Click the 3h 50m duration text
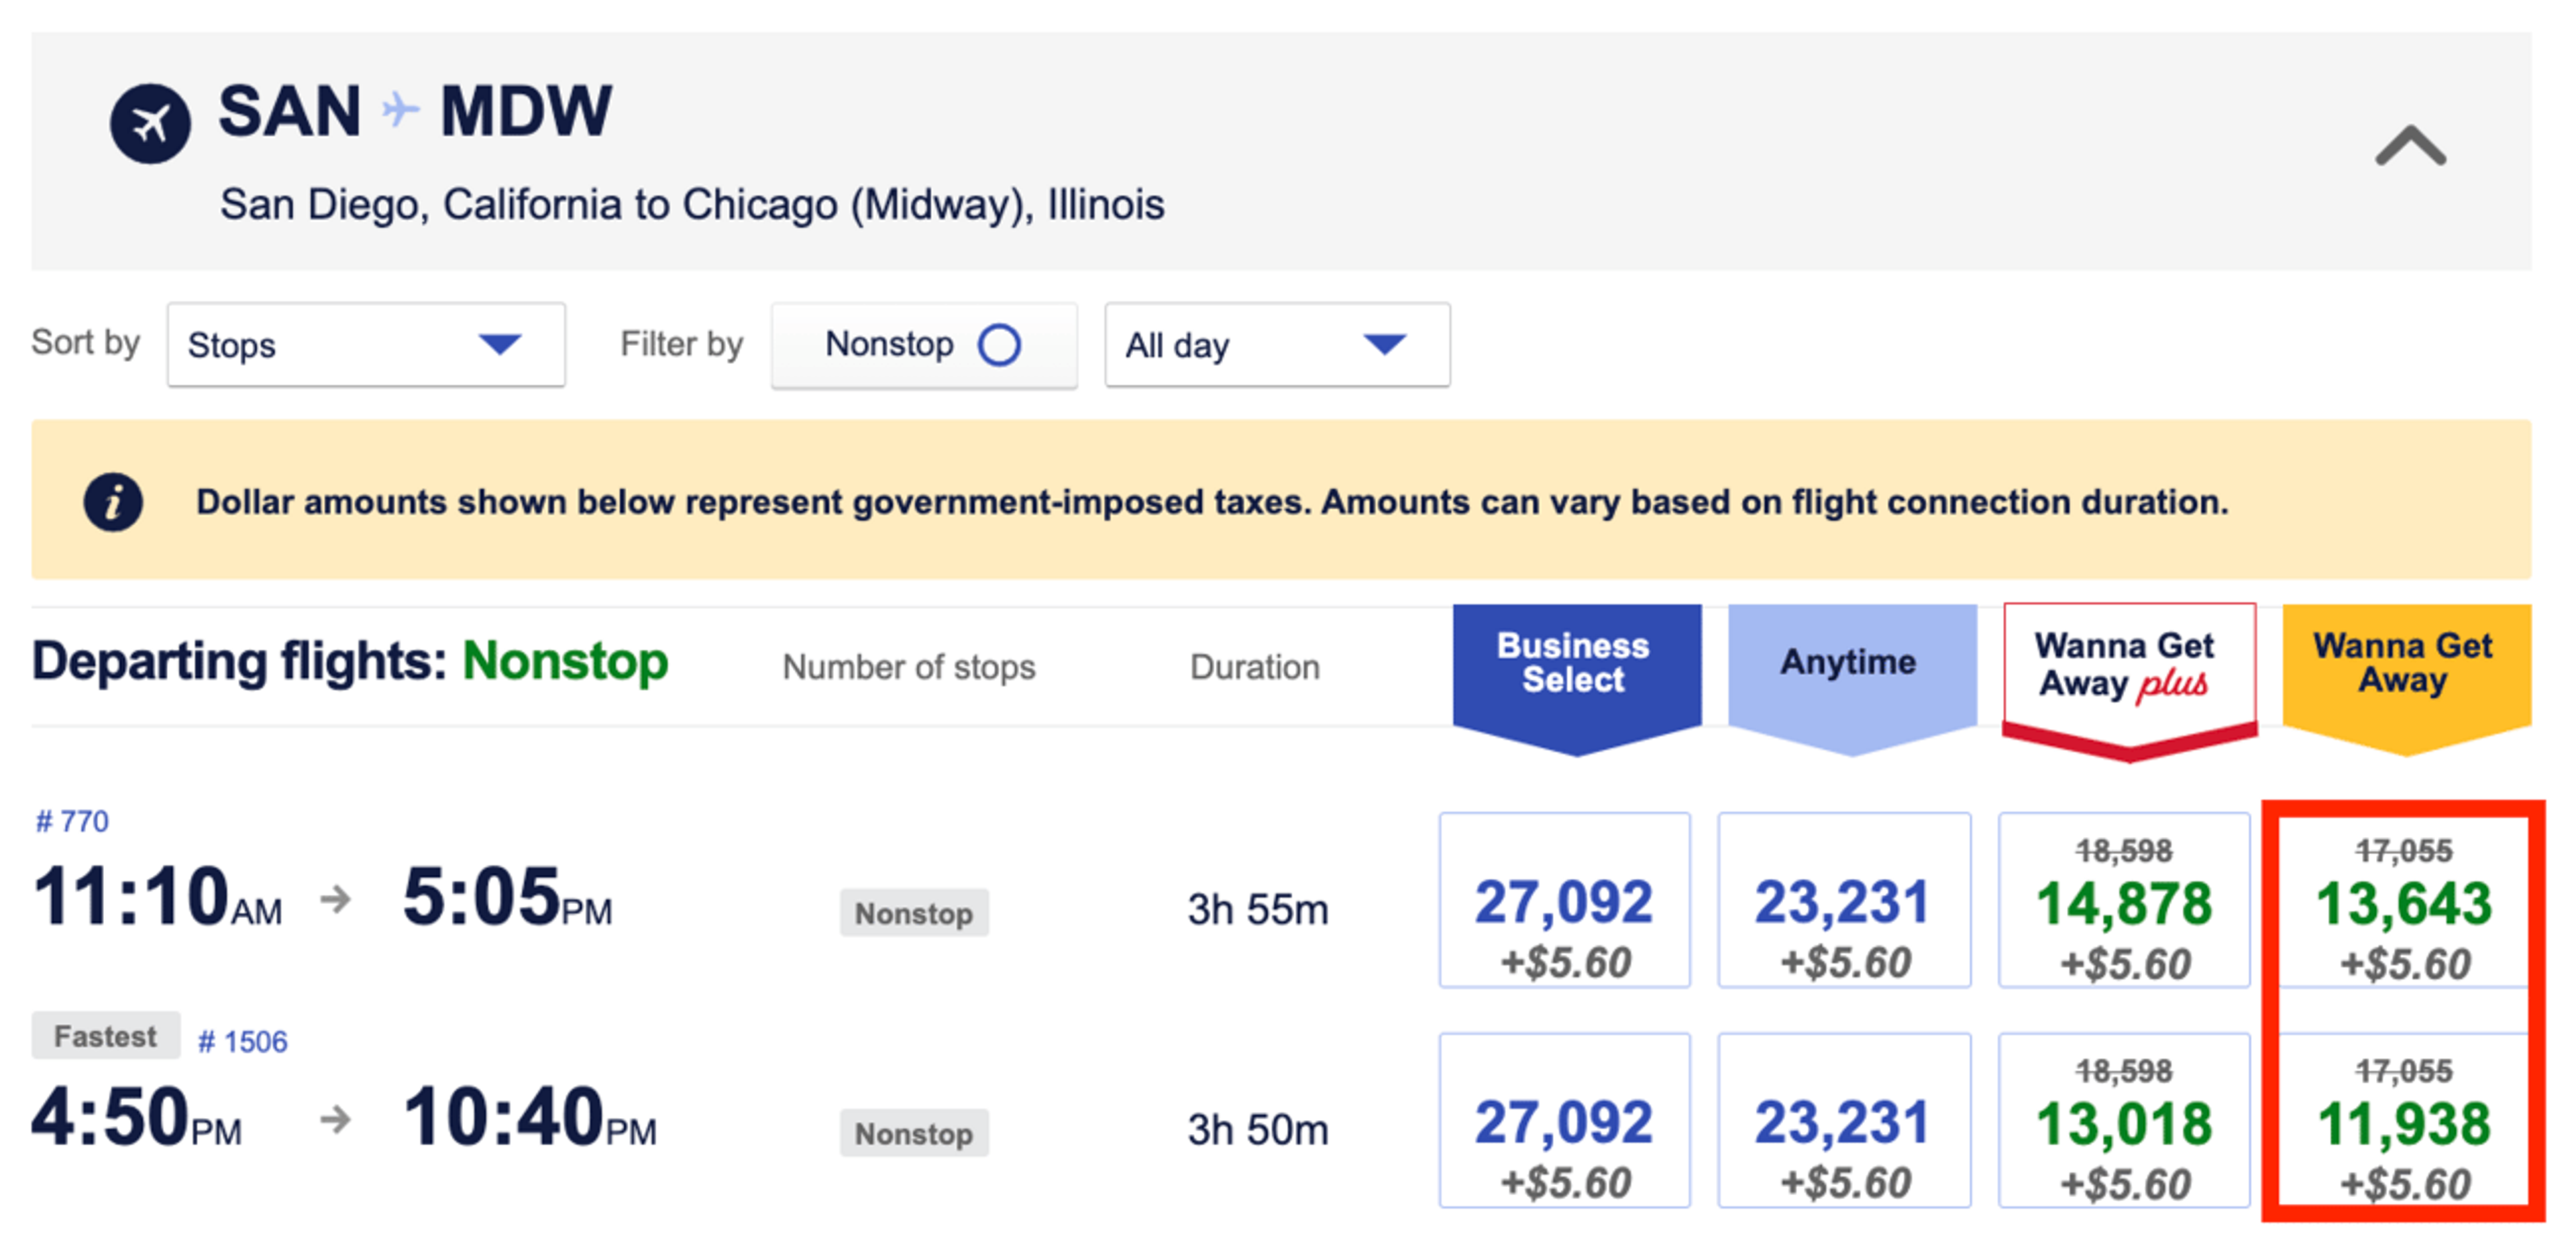 click(1257, 1130)
